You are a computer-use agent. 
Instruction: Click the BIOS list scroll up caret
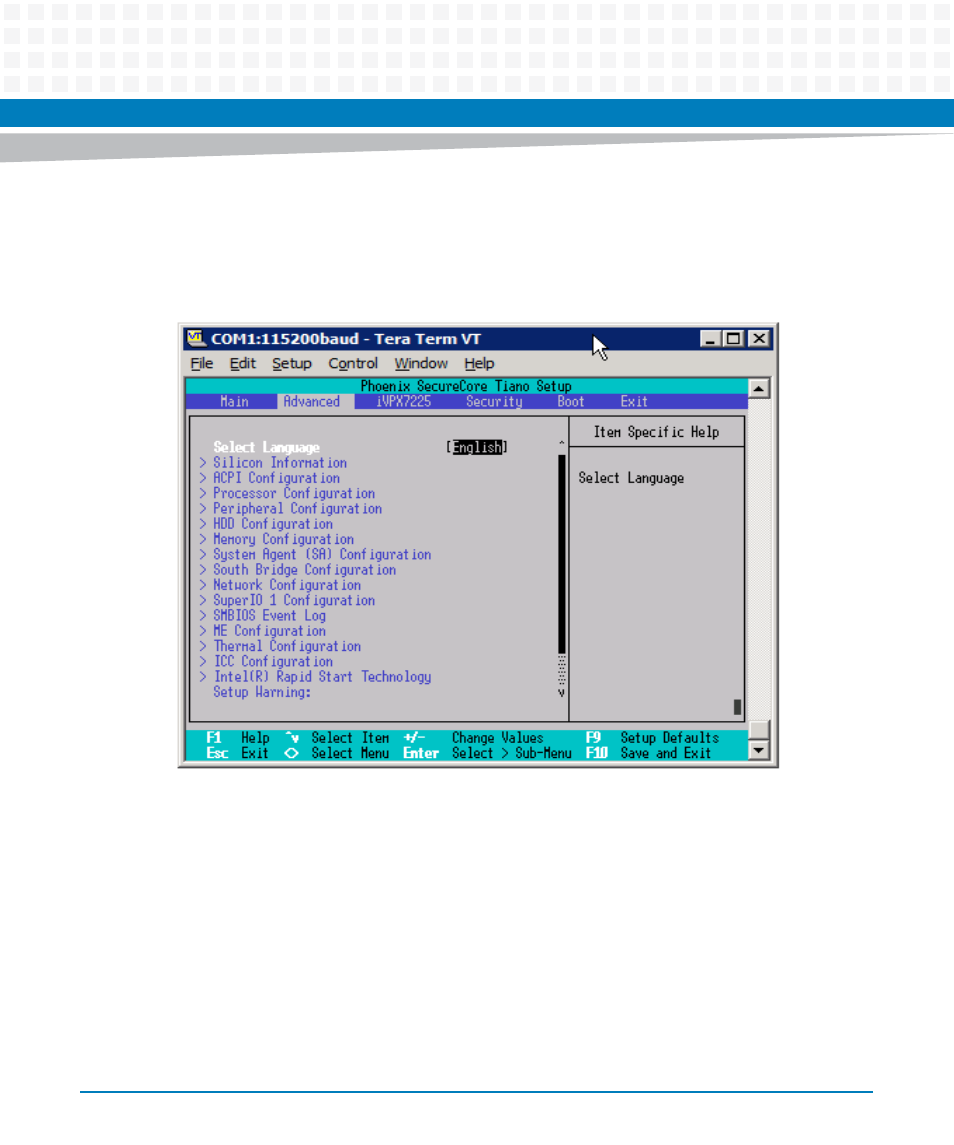tap(561, 443)
